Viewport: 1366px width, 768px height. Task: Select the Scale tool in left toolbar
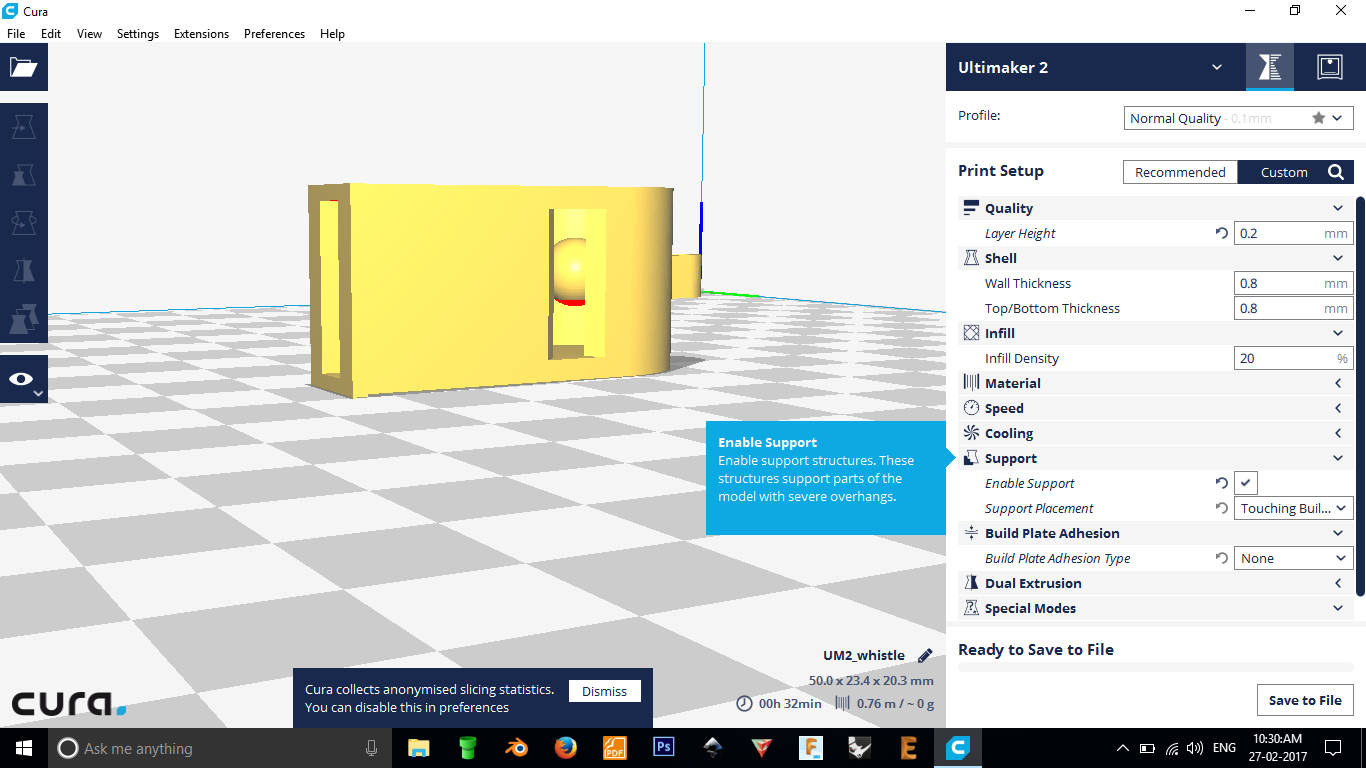[23, 176]
